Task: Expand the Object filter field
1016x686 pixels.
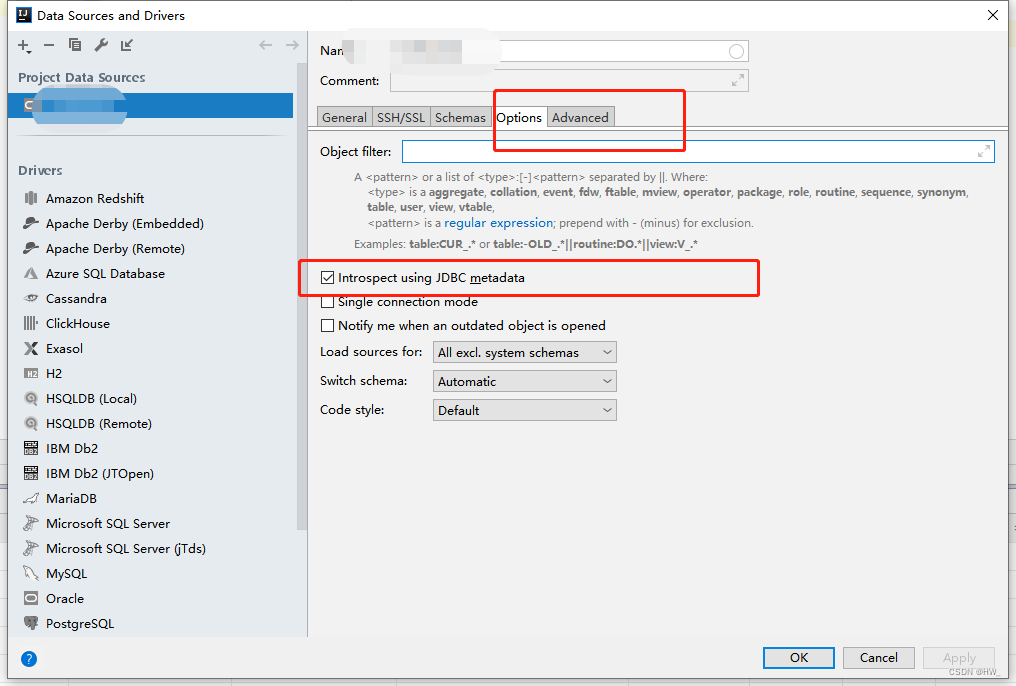Action: (x=984, y=152)
